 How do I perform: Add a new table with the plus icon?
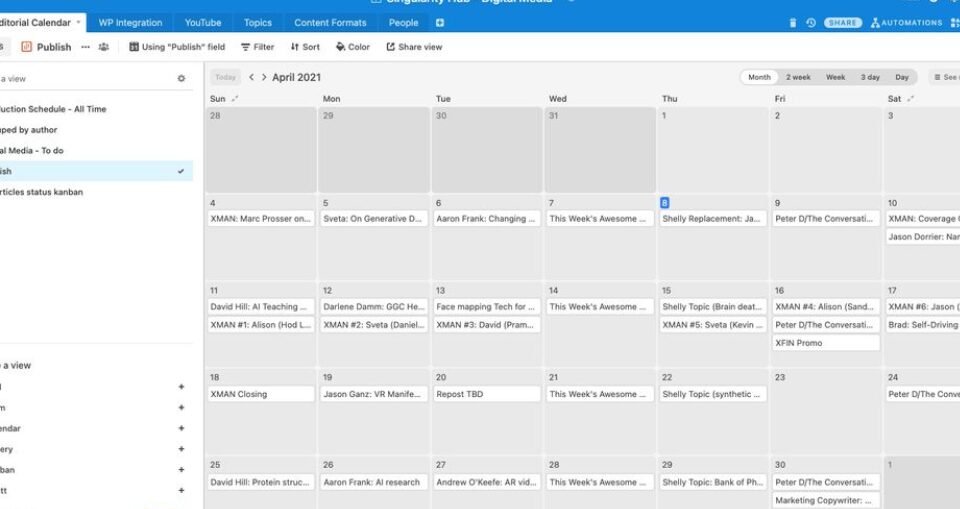tap(440, 23)
